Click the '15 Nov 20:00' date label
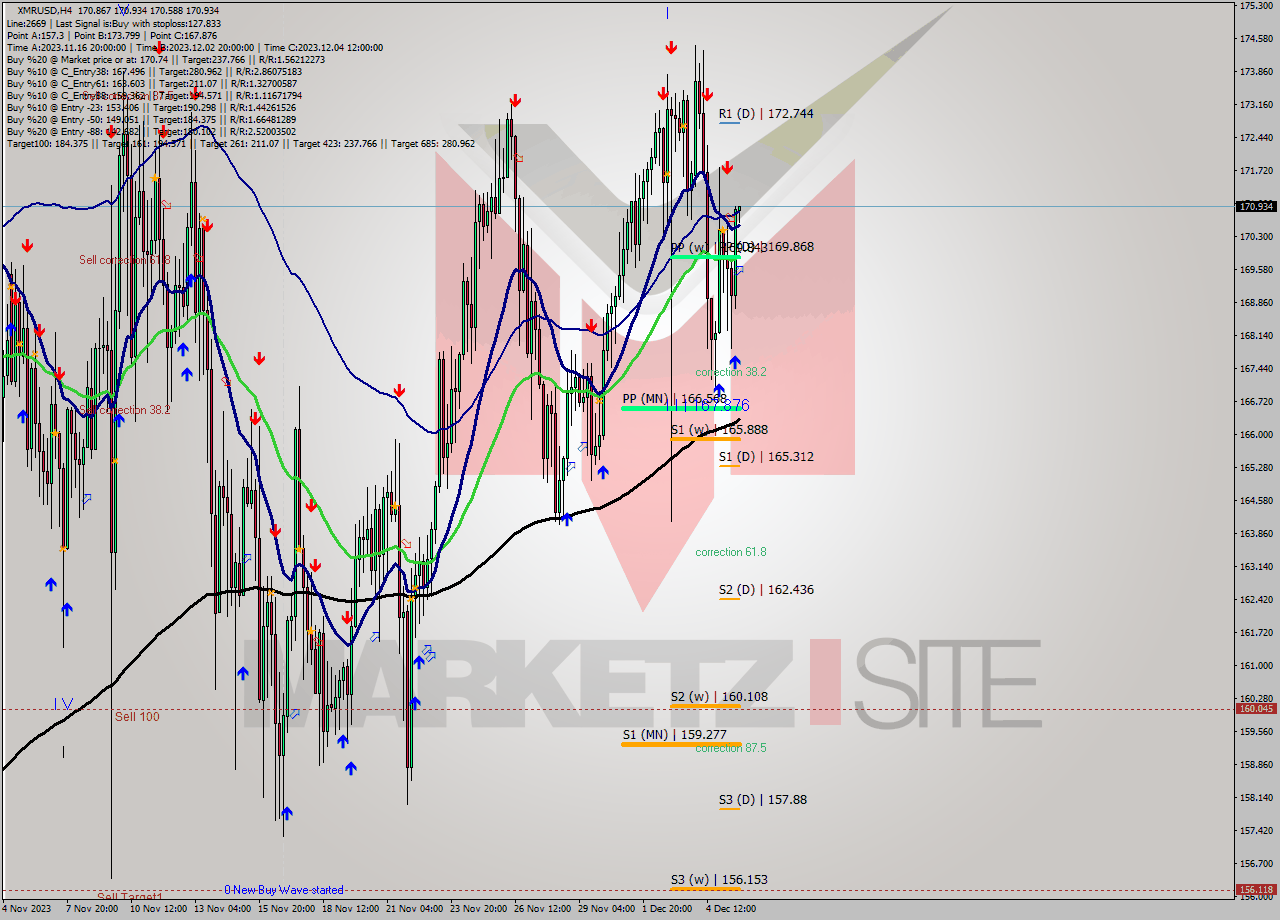The height and width of the screenshot is (920, 1280). pyautogui.click(x=287, y=909)
